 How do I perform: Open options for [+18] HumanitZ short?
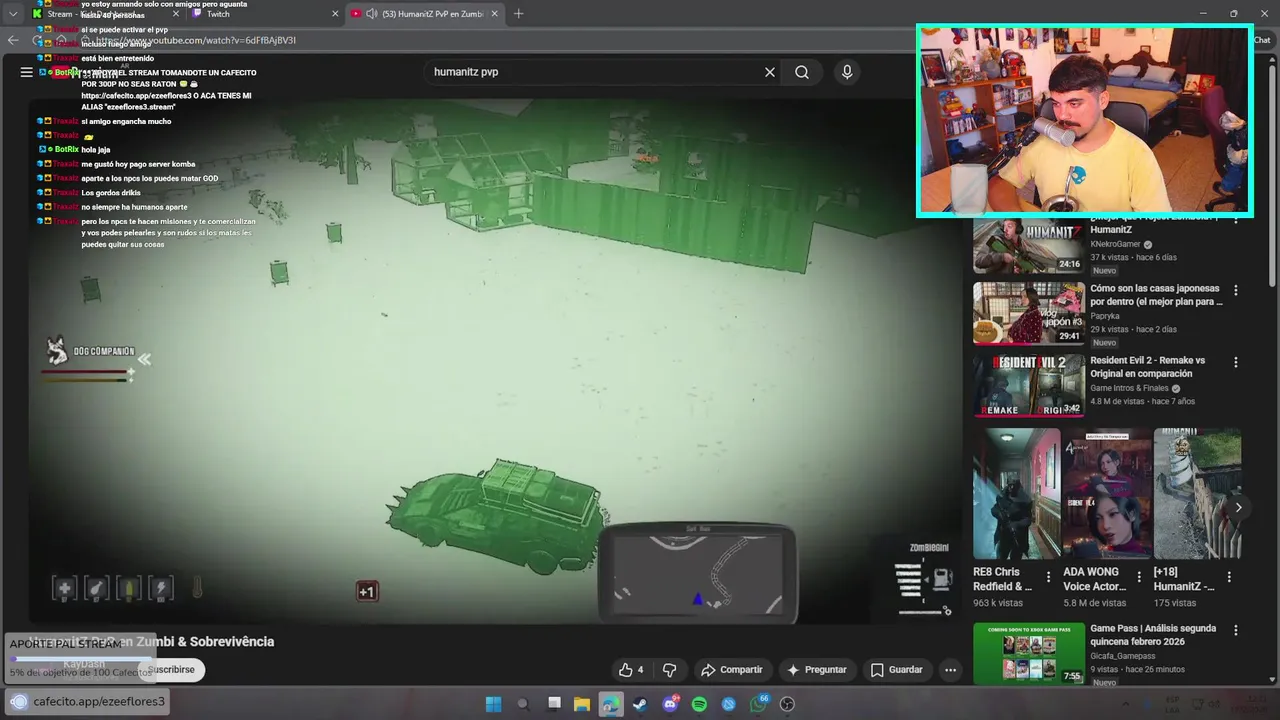point(1229,577)
